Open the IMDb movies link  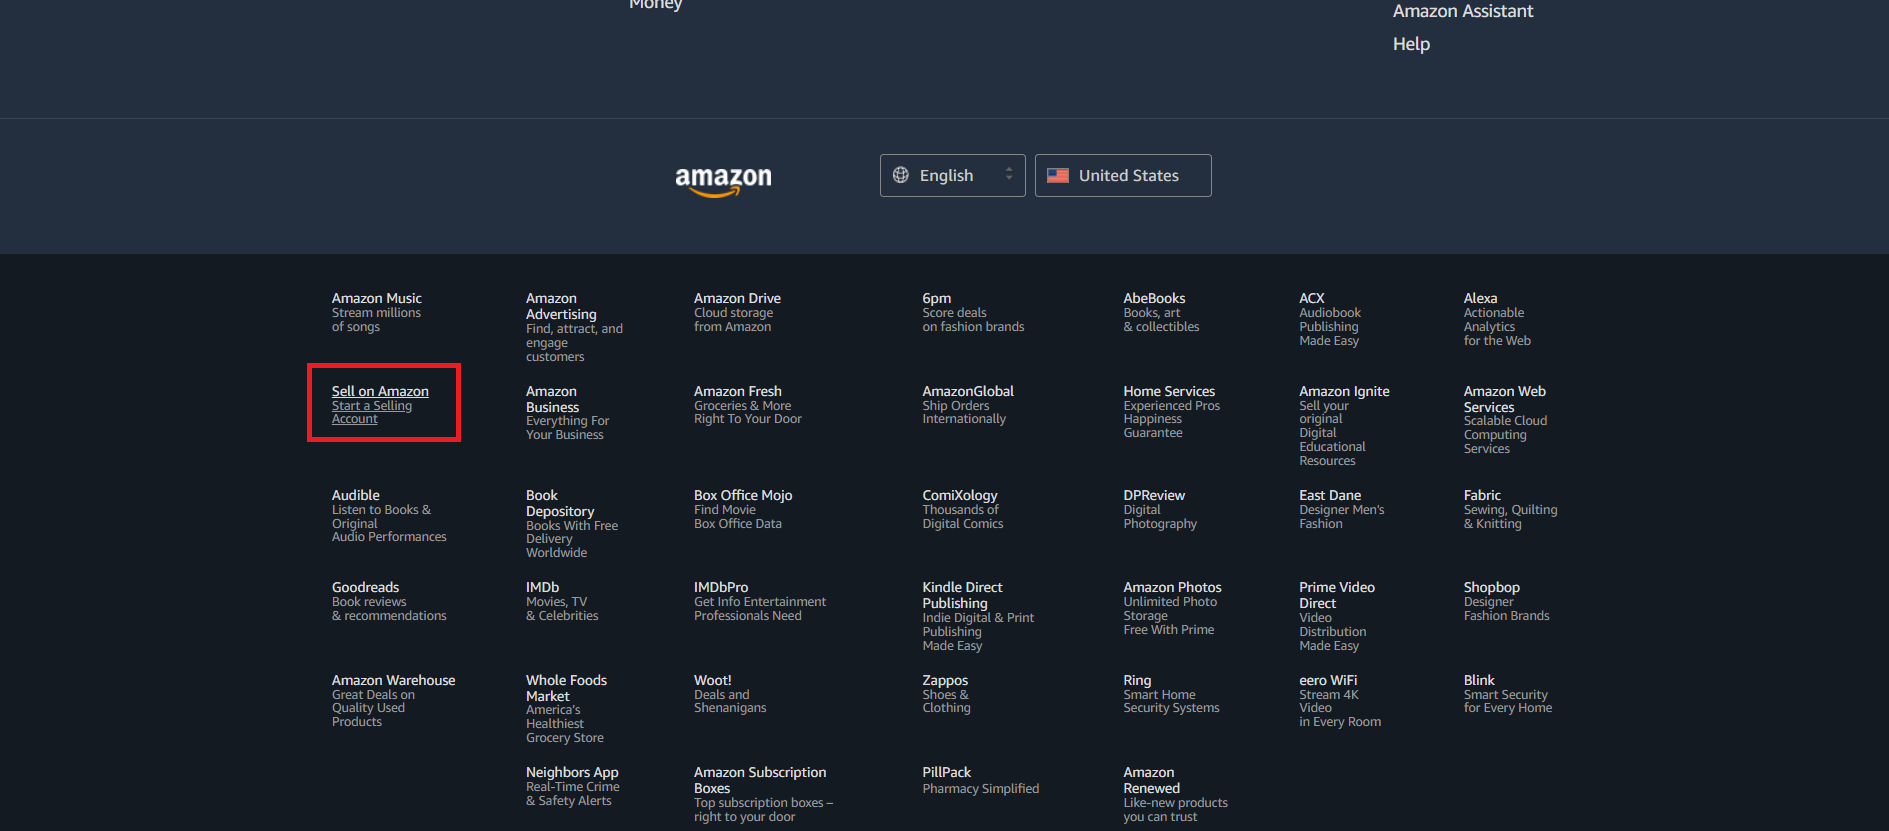coord(562,601)
